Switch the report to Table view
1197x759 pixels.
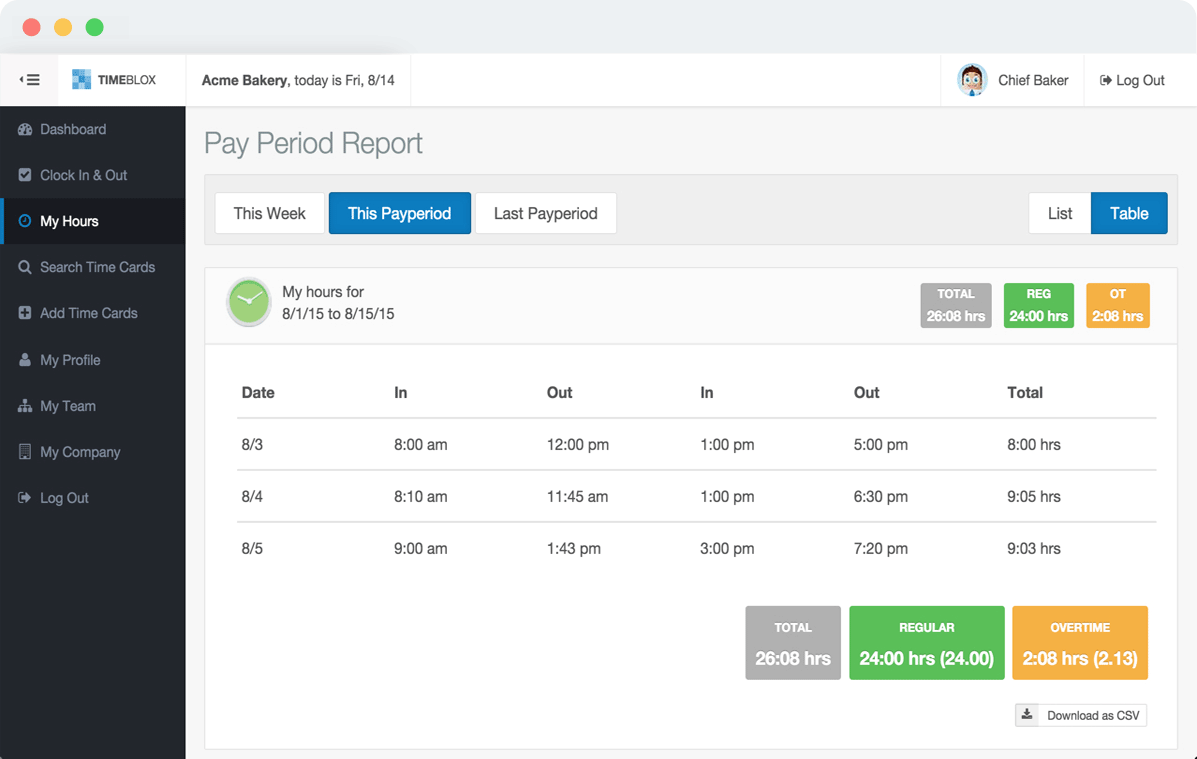(x=1129, y=213)
